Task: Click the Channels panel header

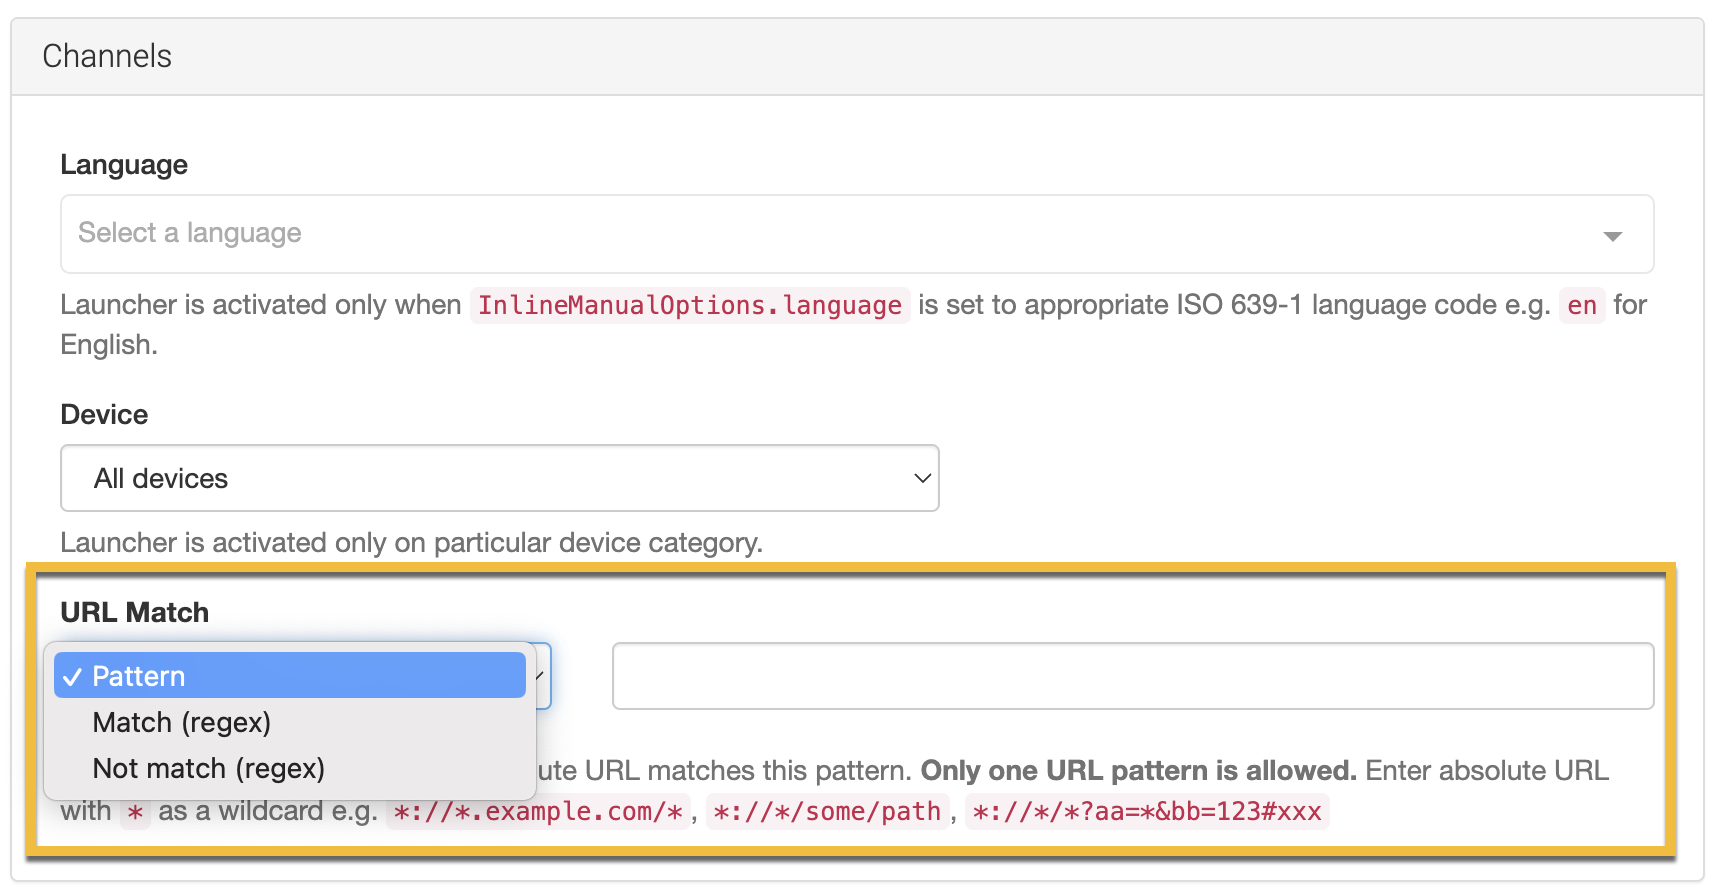Action: tap(107, 56)
